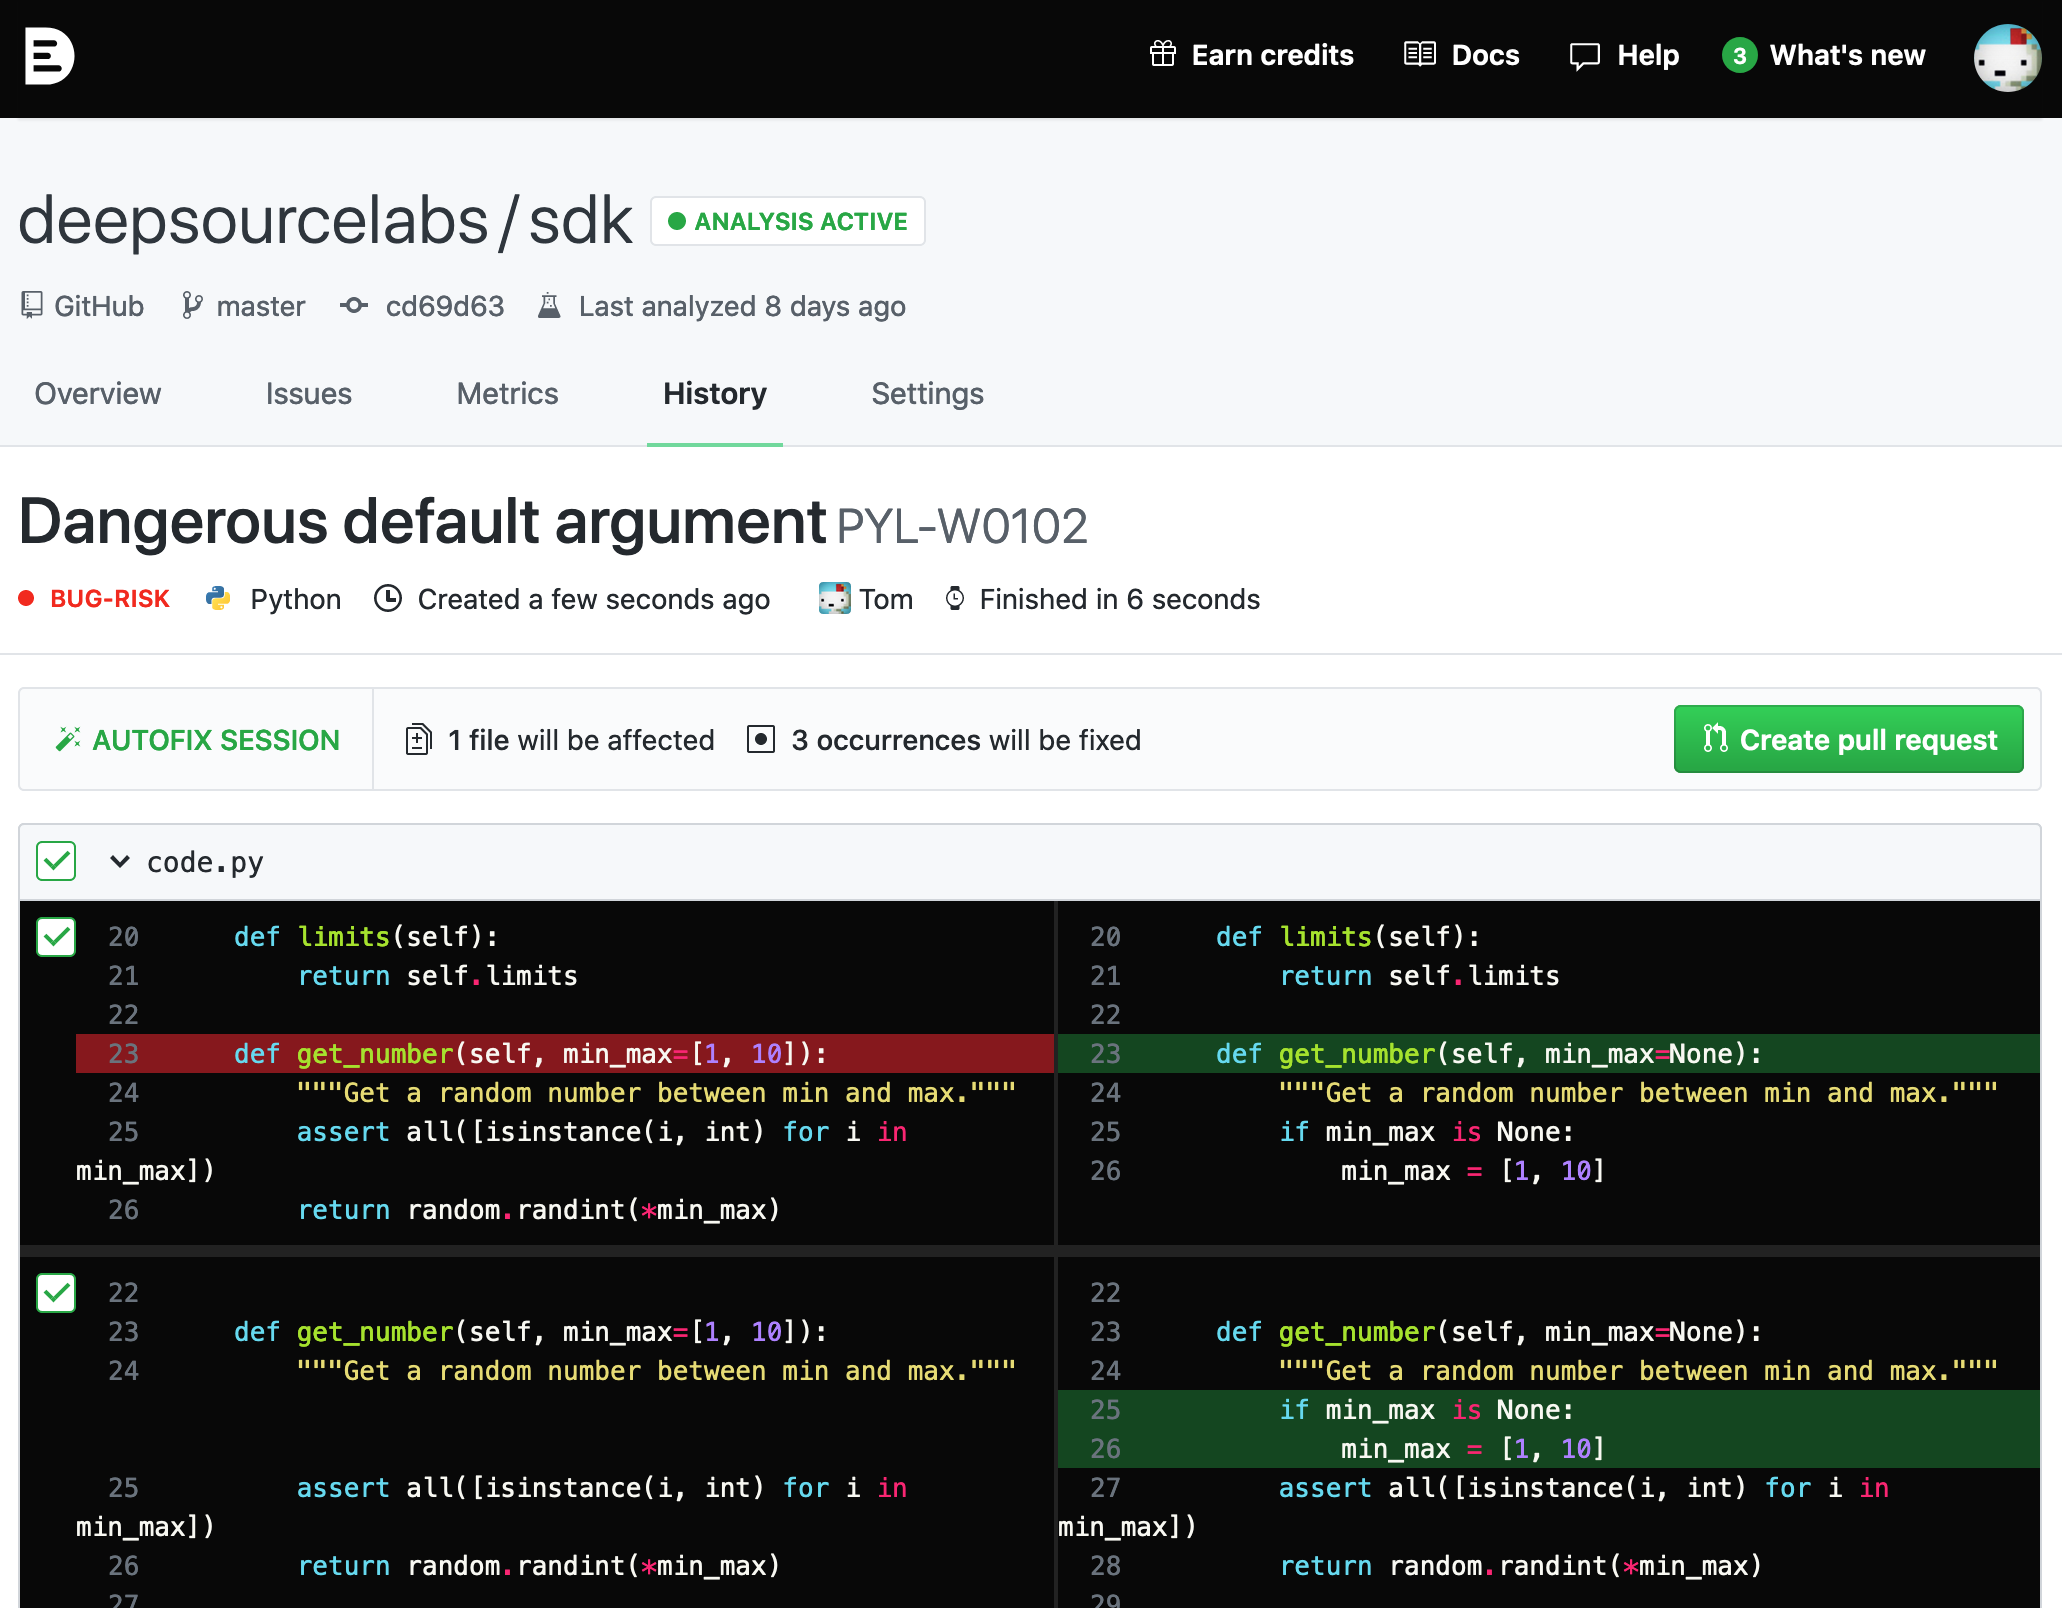Uncheck the first diff hunk checkbox
The width and height of the screenshot is (2062, 1608).
56,937
